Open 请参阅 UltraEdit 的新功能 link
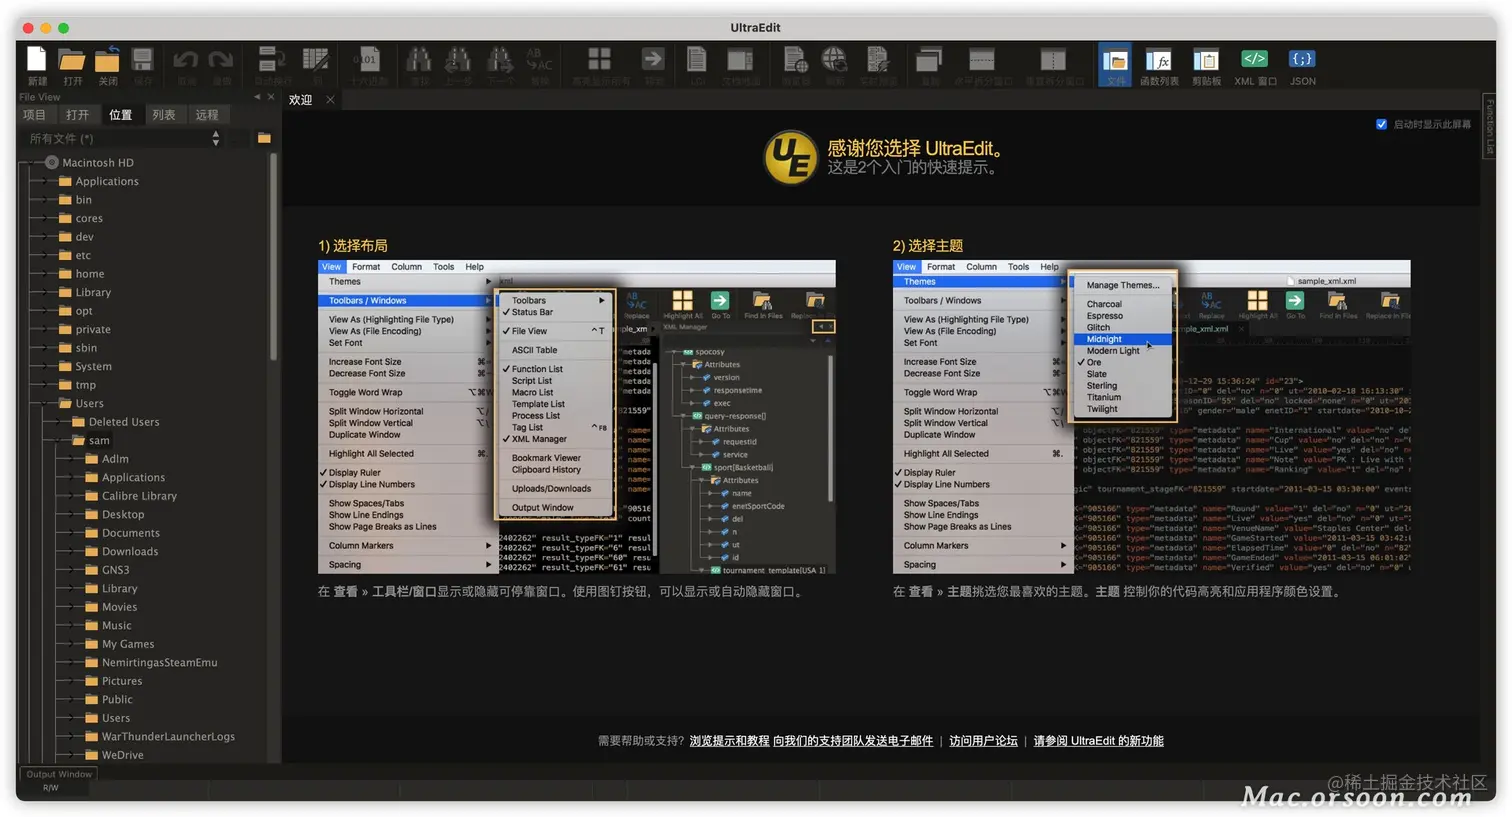The height and width of the screenshot is (817, 1512). [x=1099, y=741]
